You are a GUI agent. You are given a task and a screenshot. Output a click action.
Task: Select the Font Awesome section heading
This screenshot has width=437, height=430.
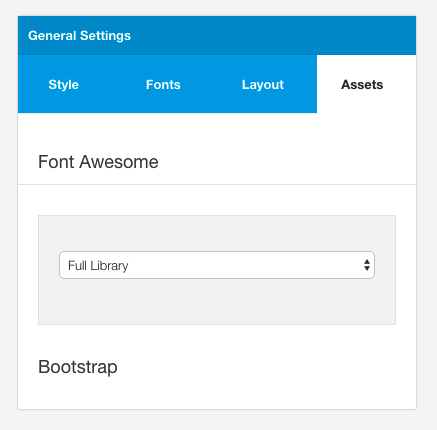pyautogui.click(x=98, y=162)
